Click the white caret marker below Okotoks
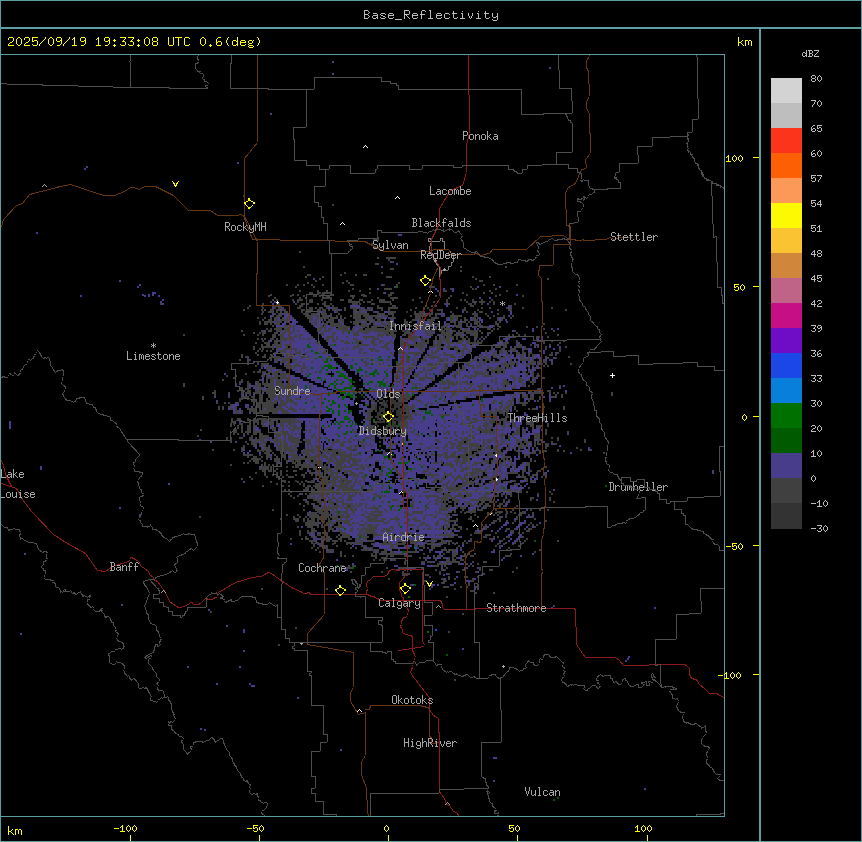This screenshot has height=842, width=862. point(359,711)
